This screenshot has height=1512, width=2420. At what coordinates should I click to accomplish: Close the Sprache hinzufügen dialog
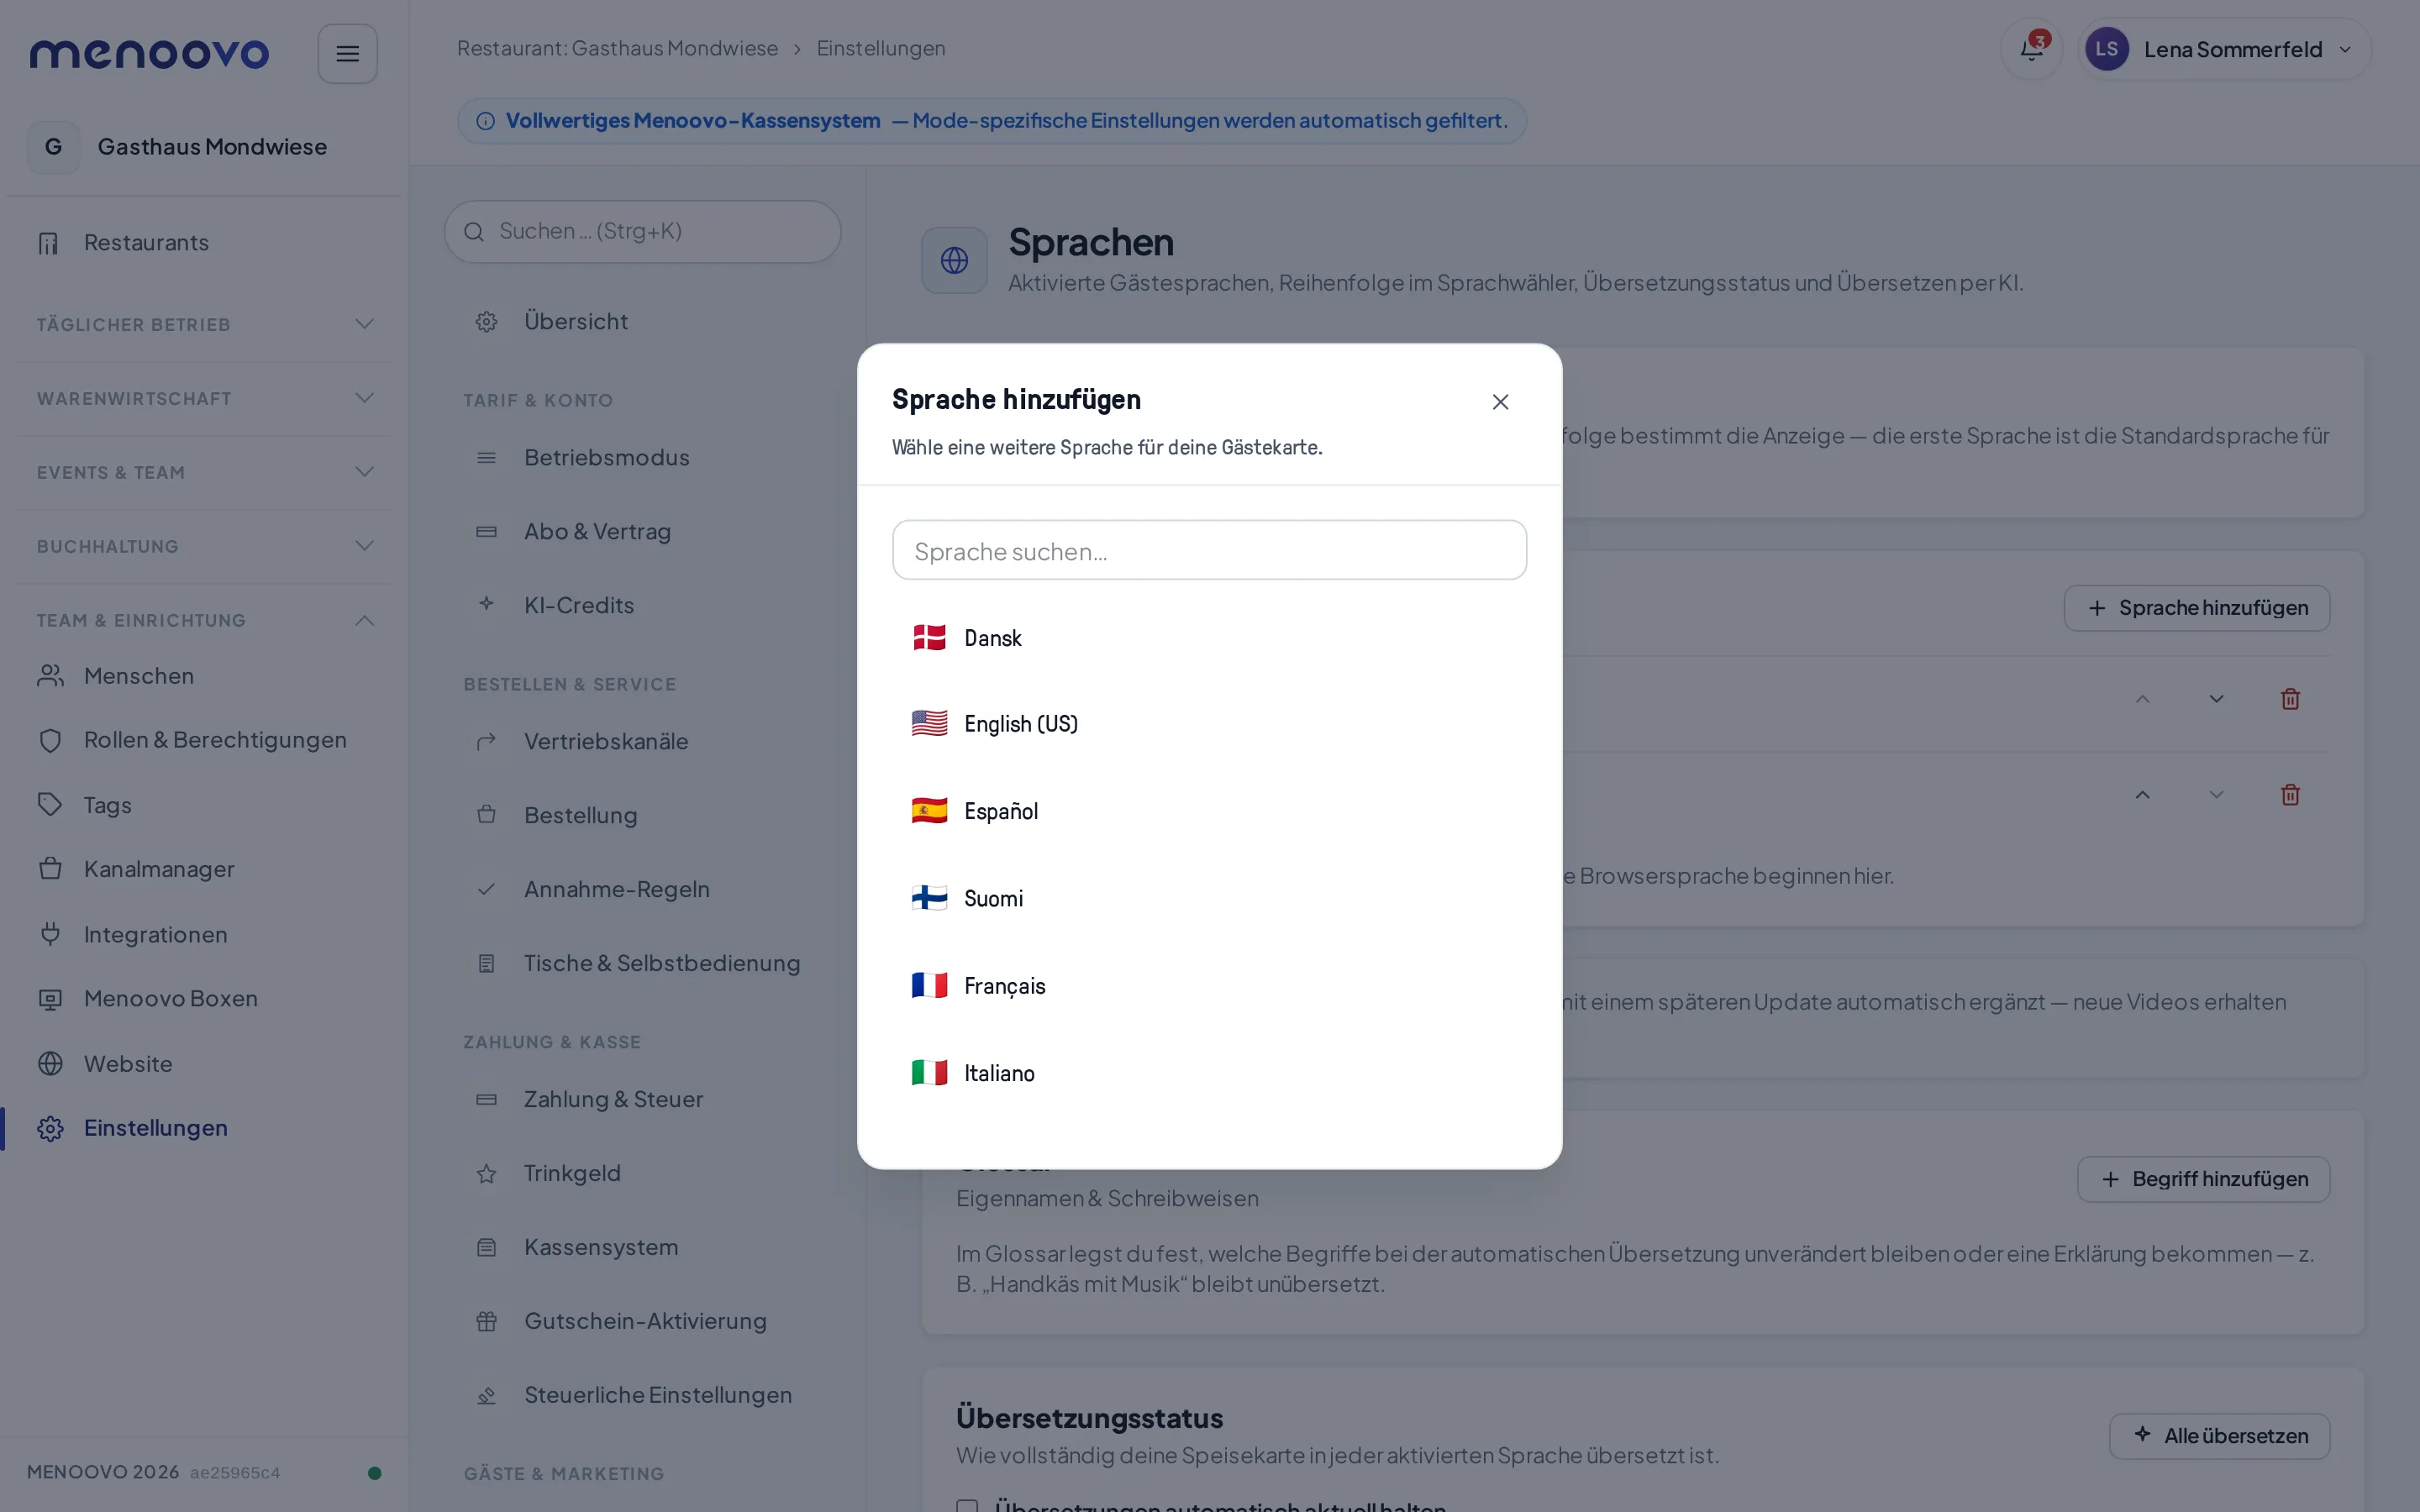click(x=1500, y=401)
